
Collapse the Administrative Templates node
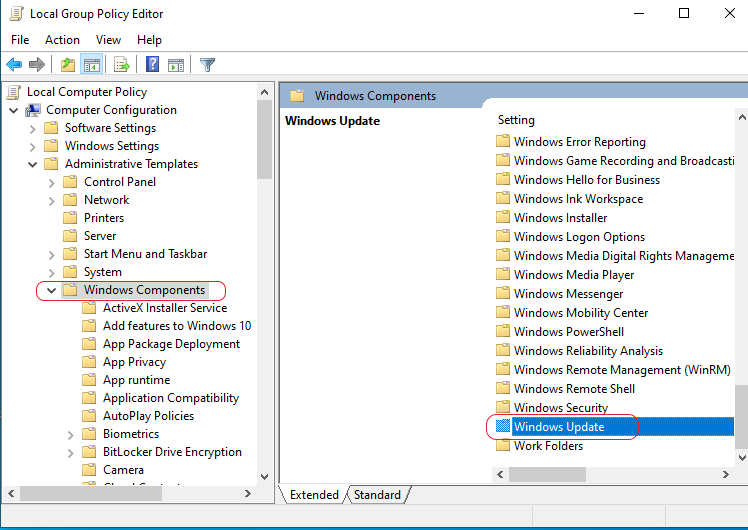(x=32, y=165)
